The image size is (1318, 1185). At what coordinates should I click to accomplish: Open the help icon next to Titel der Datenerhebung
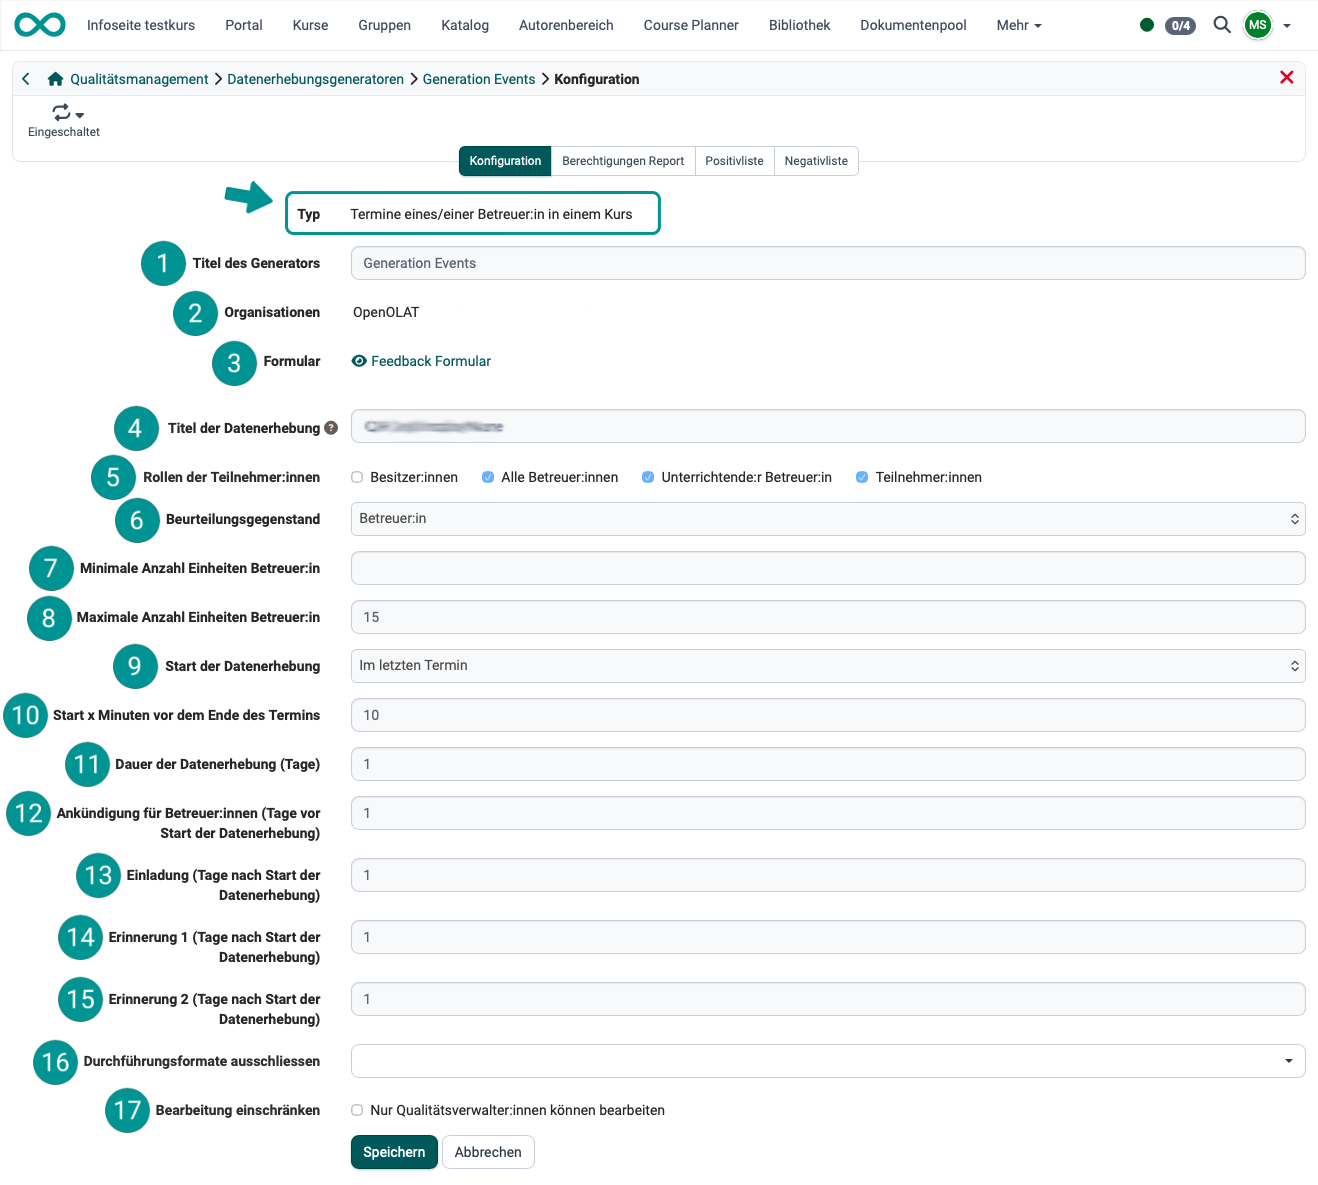pyautogui.click(x=331, y=427)
